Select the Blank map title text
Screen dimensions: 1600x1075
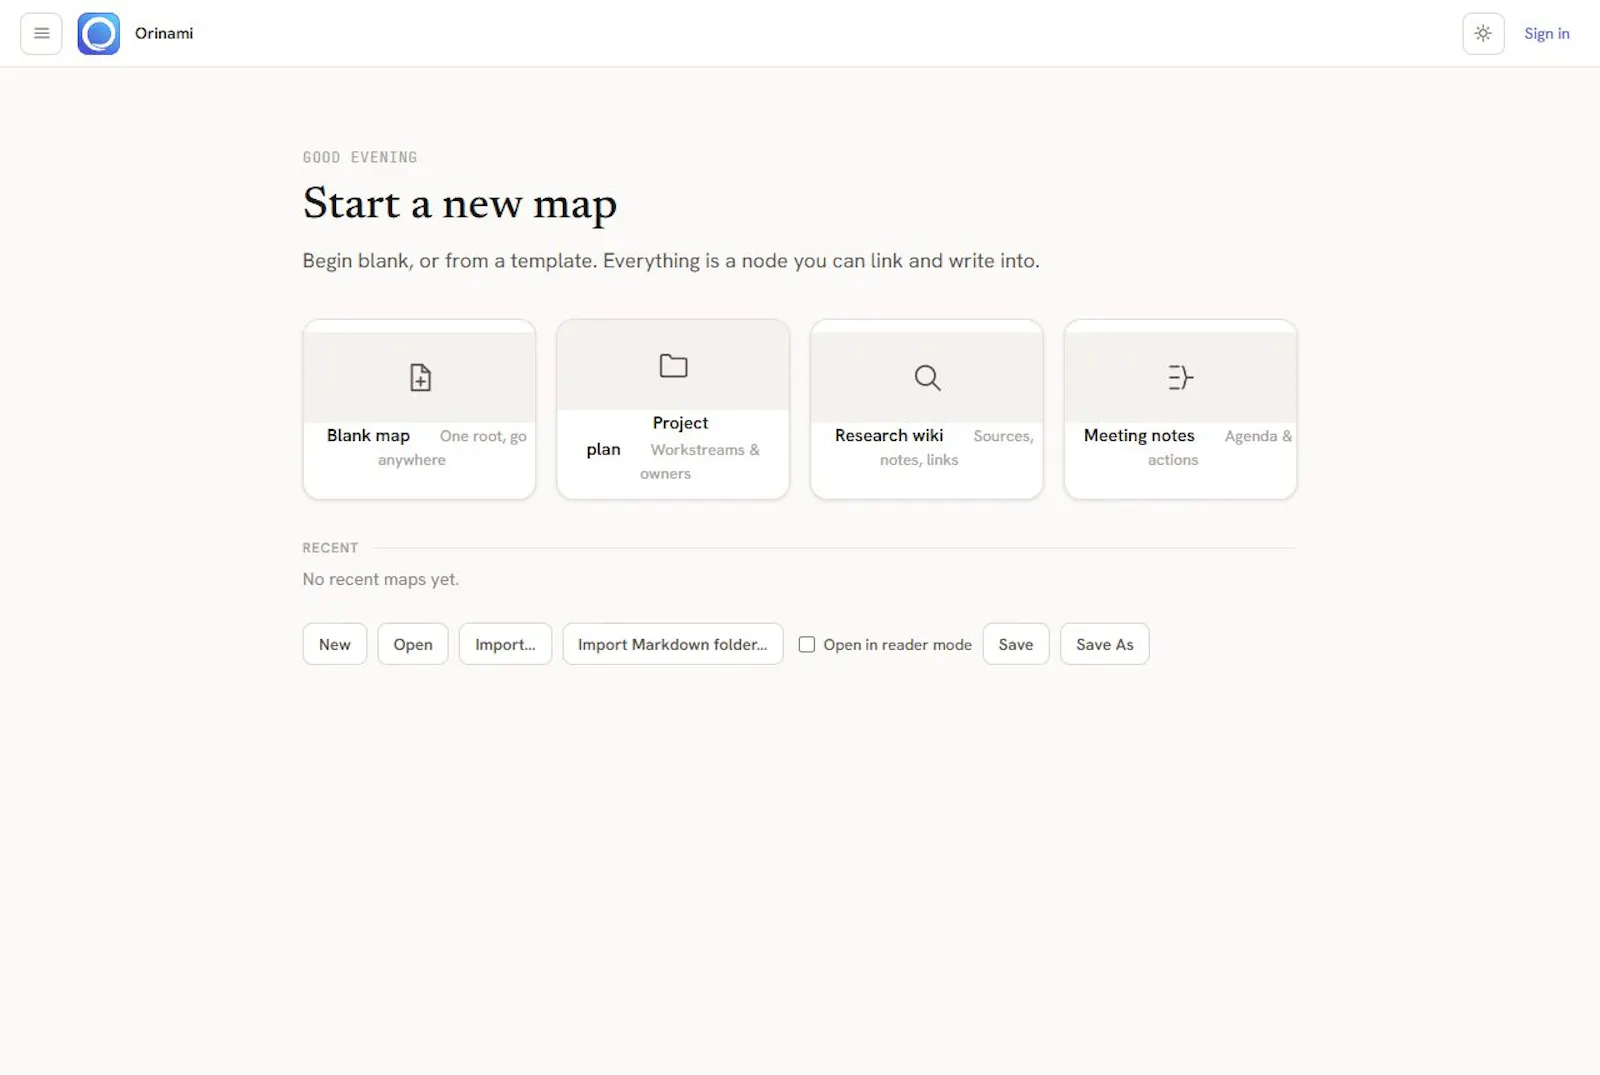(x=368, y=435)
